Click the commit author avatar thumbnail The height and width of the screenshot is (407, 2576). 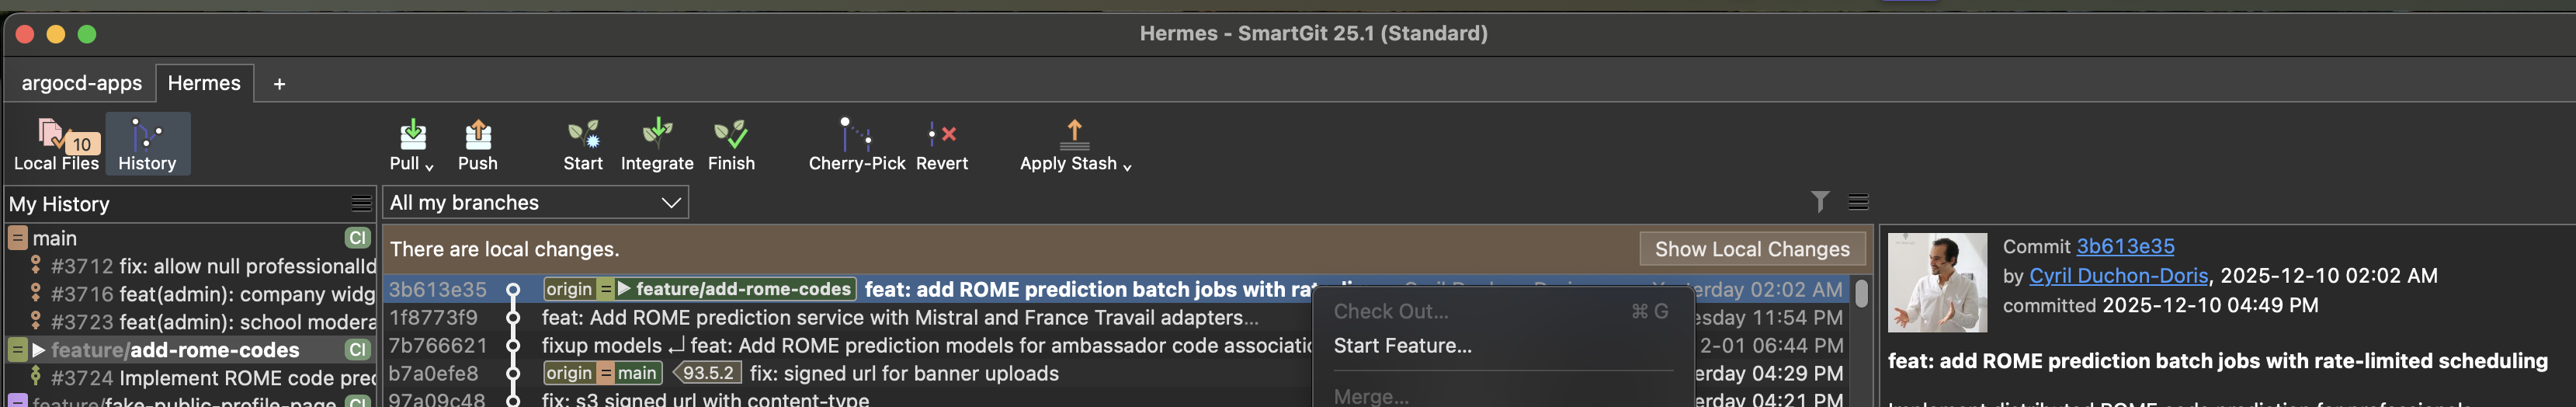(1937, 283)
